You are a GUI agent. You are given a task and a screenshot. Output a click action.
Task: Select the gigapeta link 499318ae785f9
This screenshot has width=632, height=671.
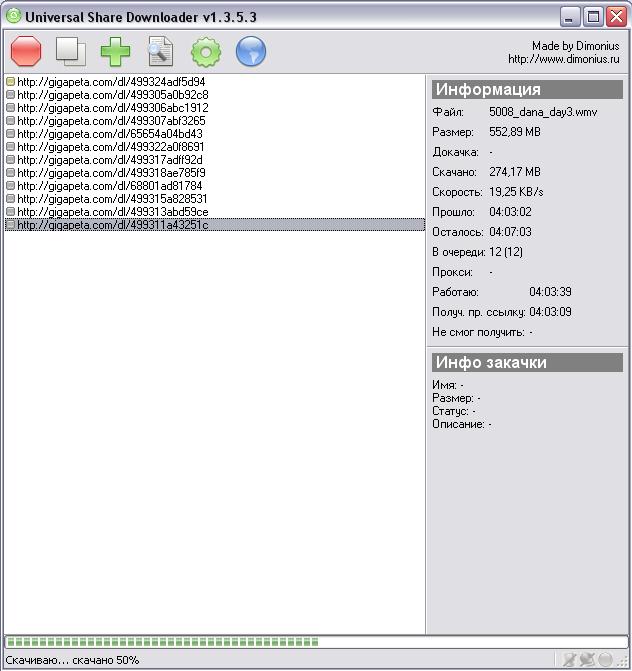[111, 173]
